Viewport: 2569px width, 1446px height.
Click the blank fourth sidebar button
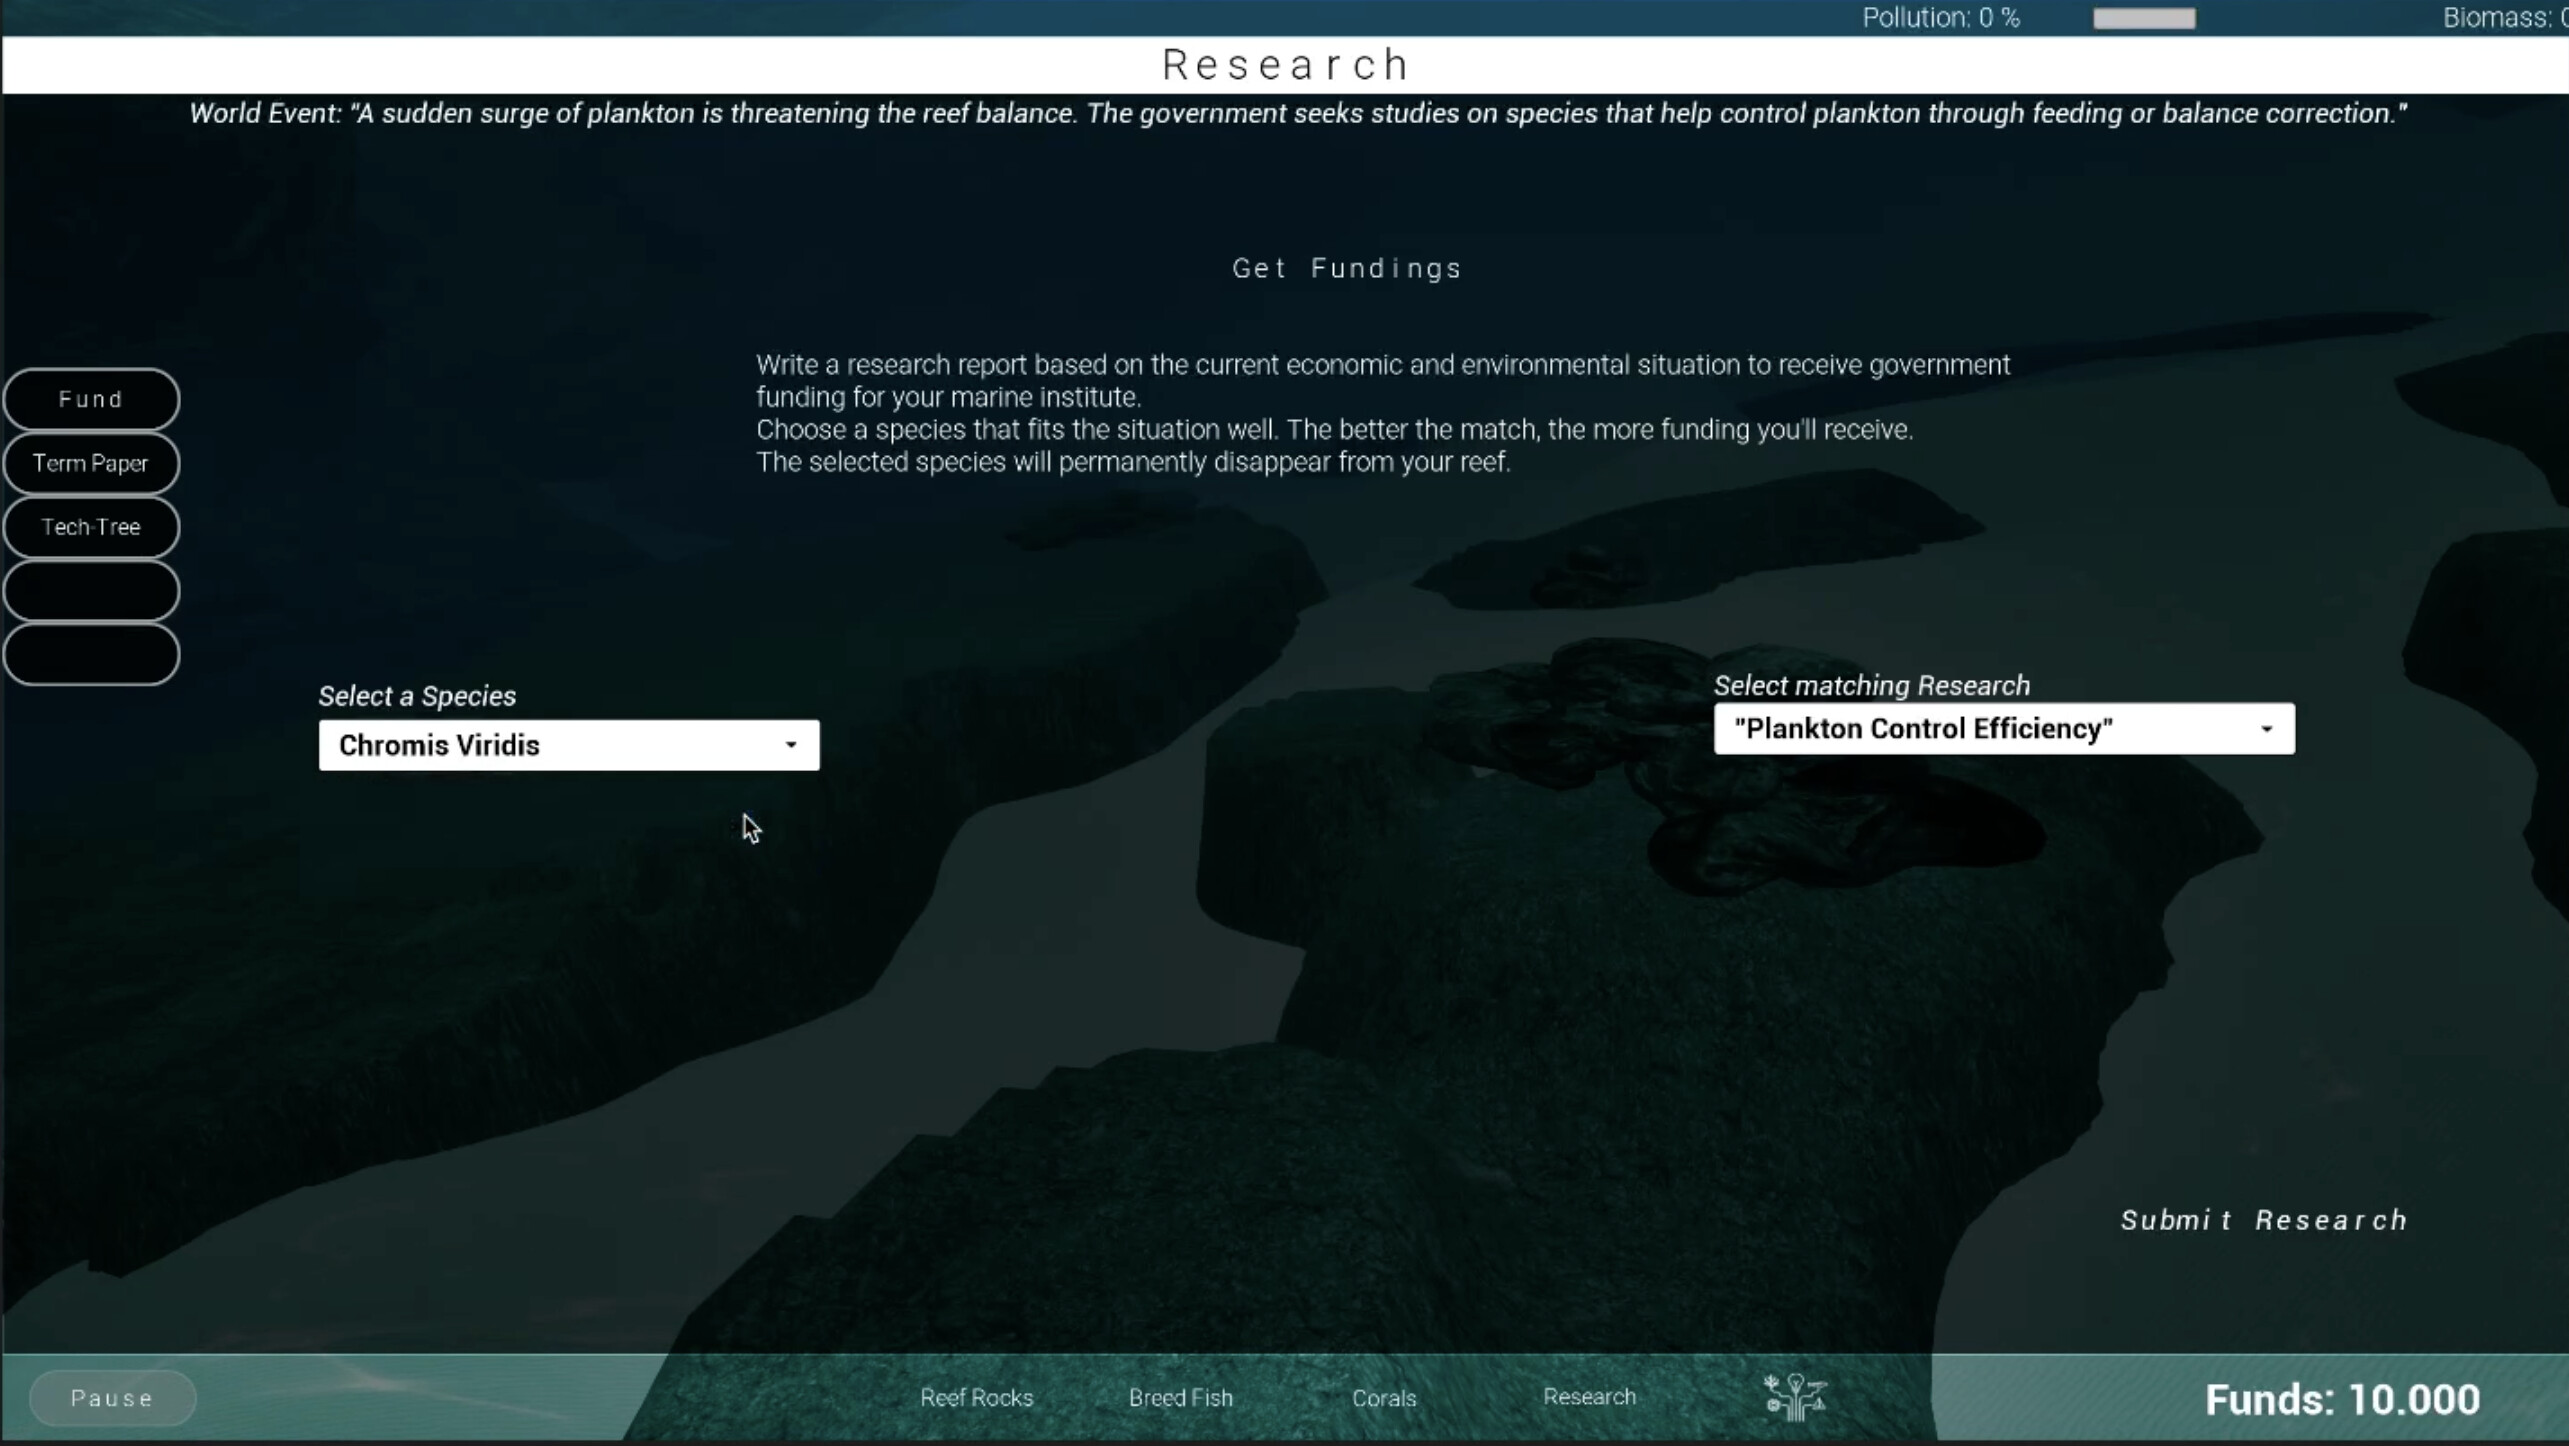91,590
